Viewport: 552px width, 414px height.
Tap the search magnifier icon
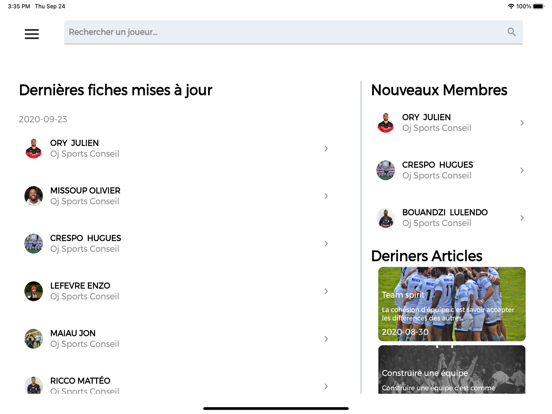click(x=512, y=32)
